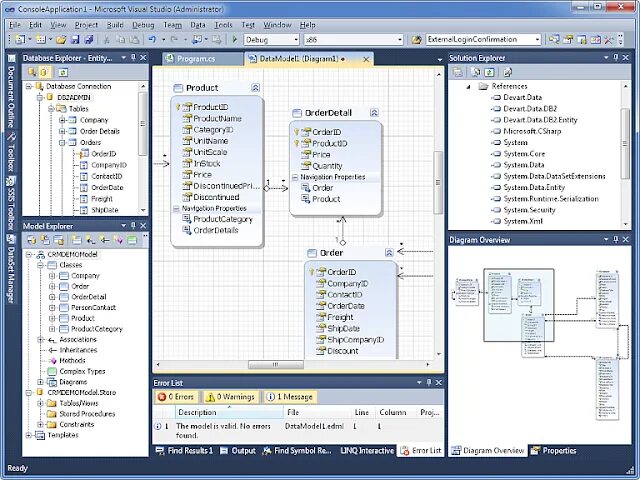The height and width of the screenshot is (480, 640).
Task: Open the Toolbox side panel
Action: click(11, 153)
